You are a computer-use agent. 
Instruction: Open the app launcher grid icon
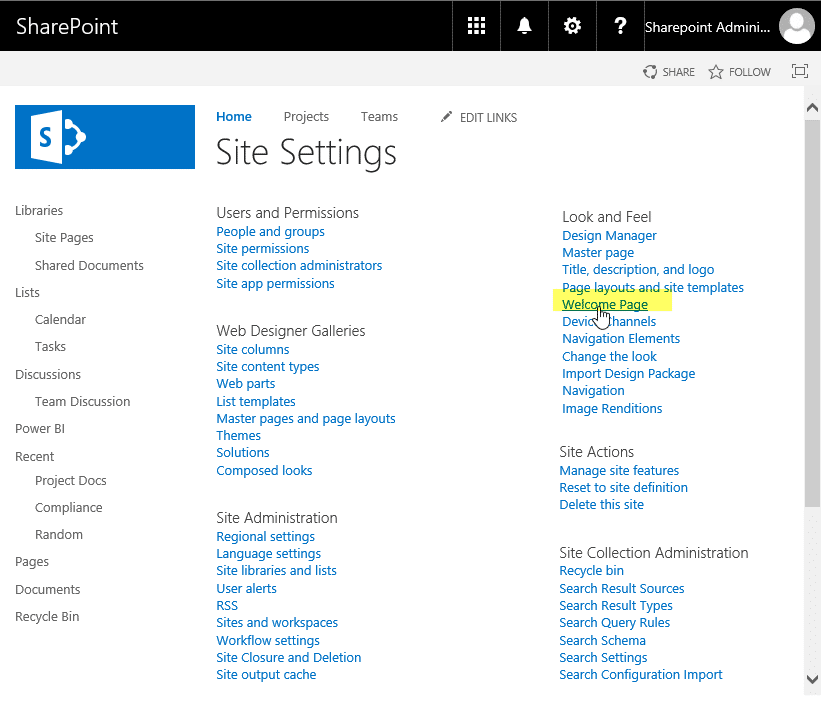[x=477, y=26]
